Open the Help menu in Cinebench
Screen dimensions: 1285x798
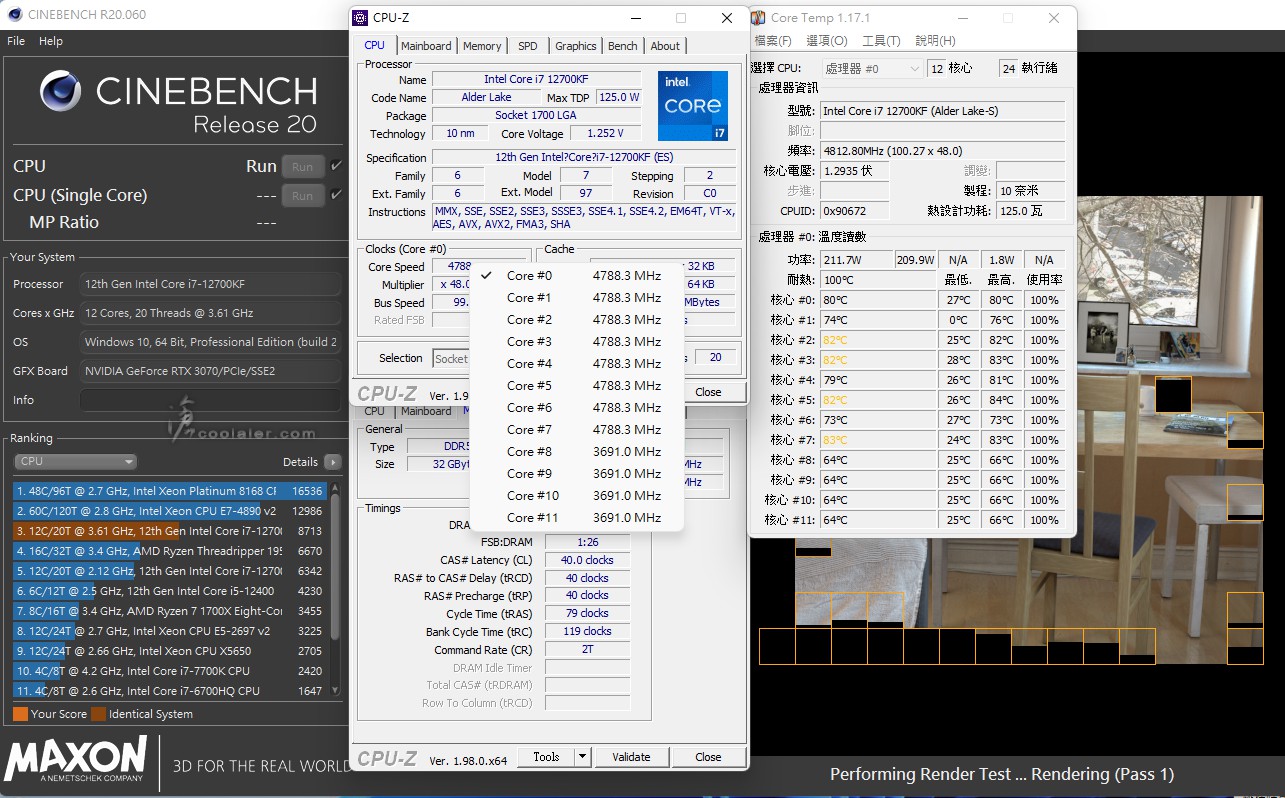coord(51,41)
